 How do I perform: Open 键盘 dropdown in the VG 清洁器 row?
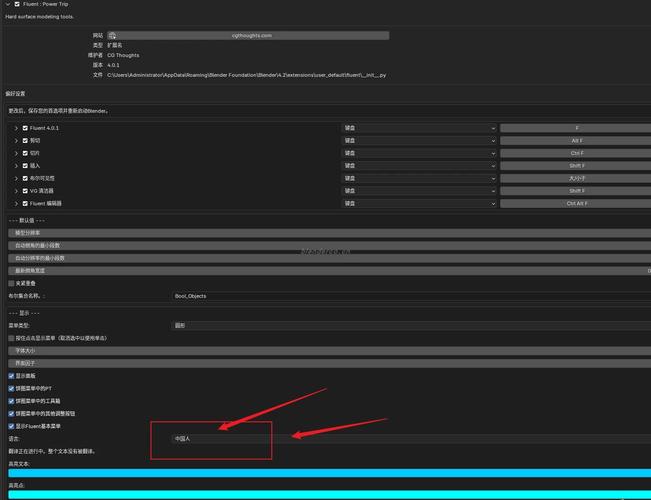pos(419,191)
